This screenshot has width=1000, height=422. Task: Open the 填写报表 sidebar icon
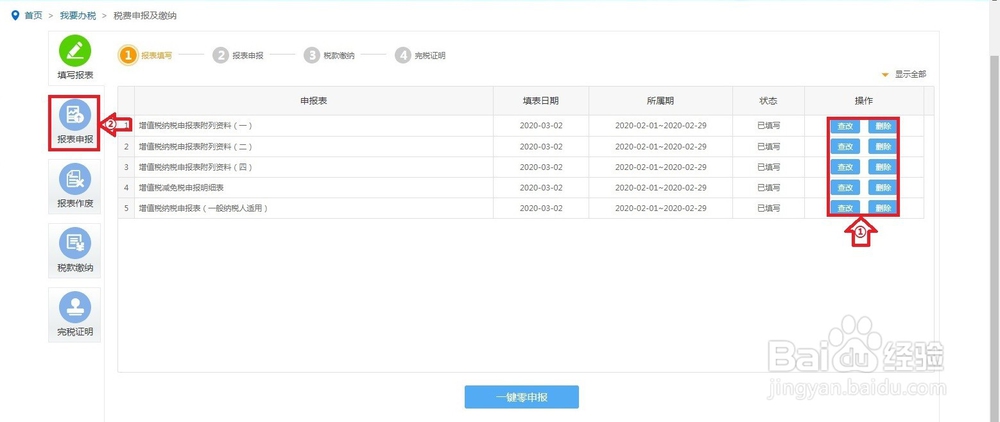(75, 51)
